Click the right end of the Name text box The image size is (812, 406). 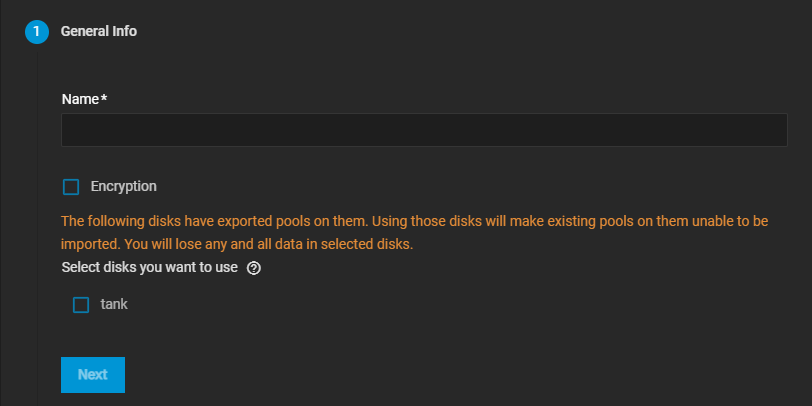coord(770,130)
